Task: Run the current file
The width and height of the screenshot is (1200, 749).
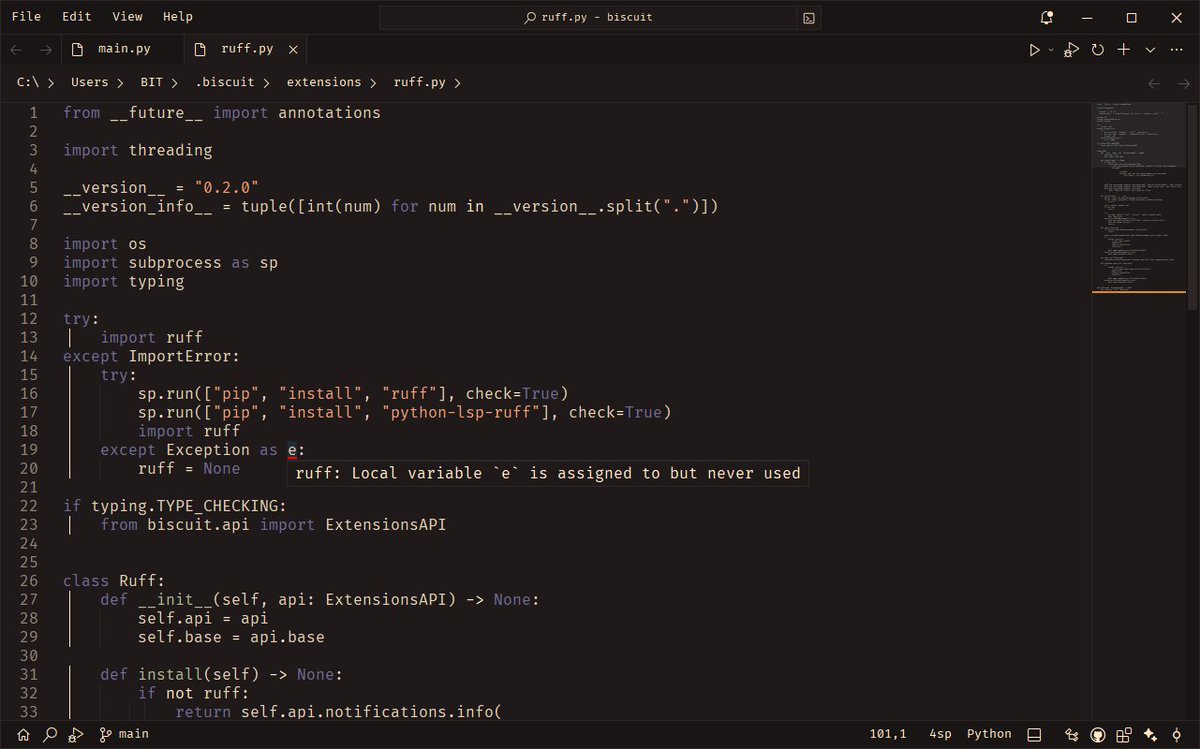Action: [1035, 49]
